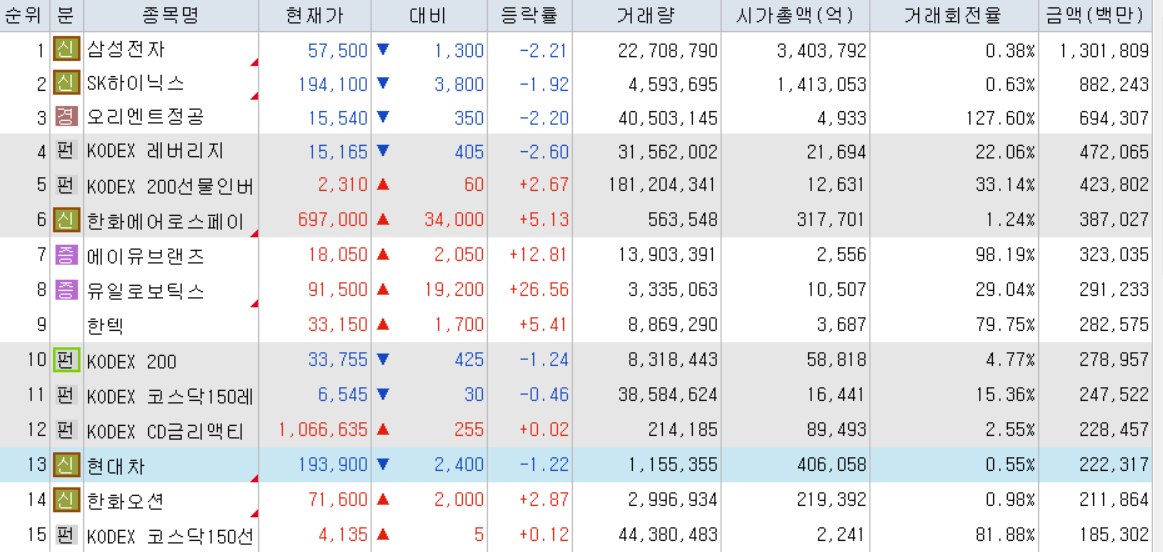Click the 증 badge beside 에이유브랜즈
1163x552 pixels.
click(67, 256)
